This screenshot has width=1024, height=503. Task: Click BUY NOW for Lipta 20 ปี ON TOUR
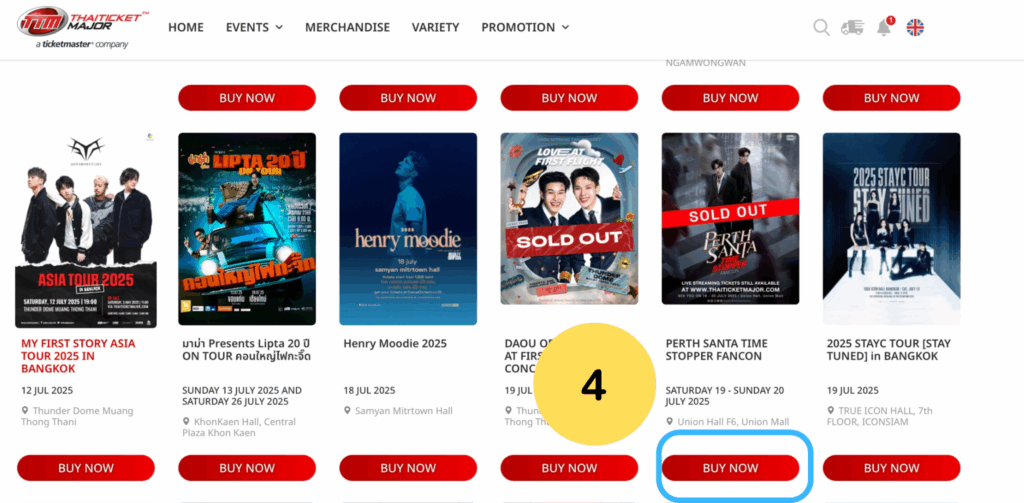tap(247, 468)
